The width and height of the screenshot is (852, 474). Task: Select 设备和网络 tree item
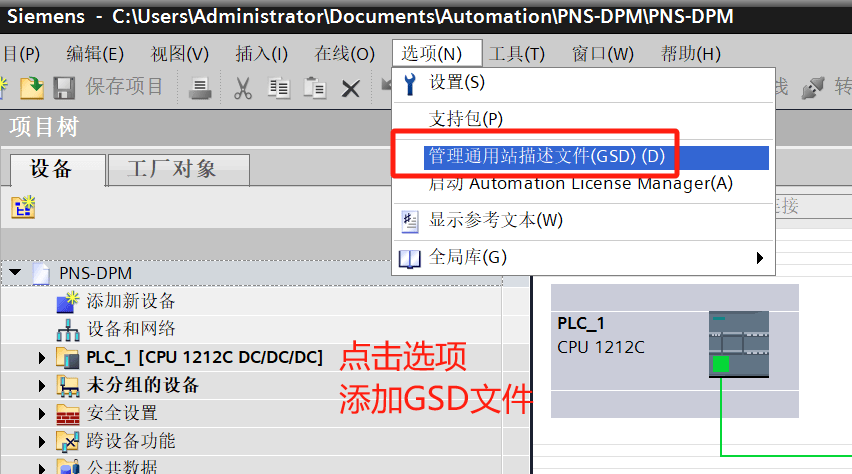[x=130, y=329]
